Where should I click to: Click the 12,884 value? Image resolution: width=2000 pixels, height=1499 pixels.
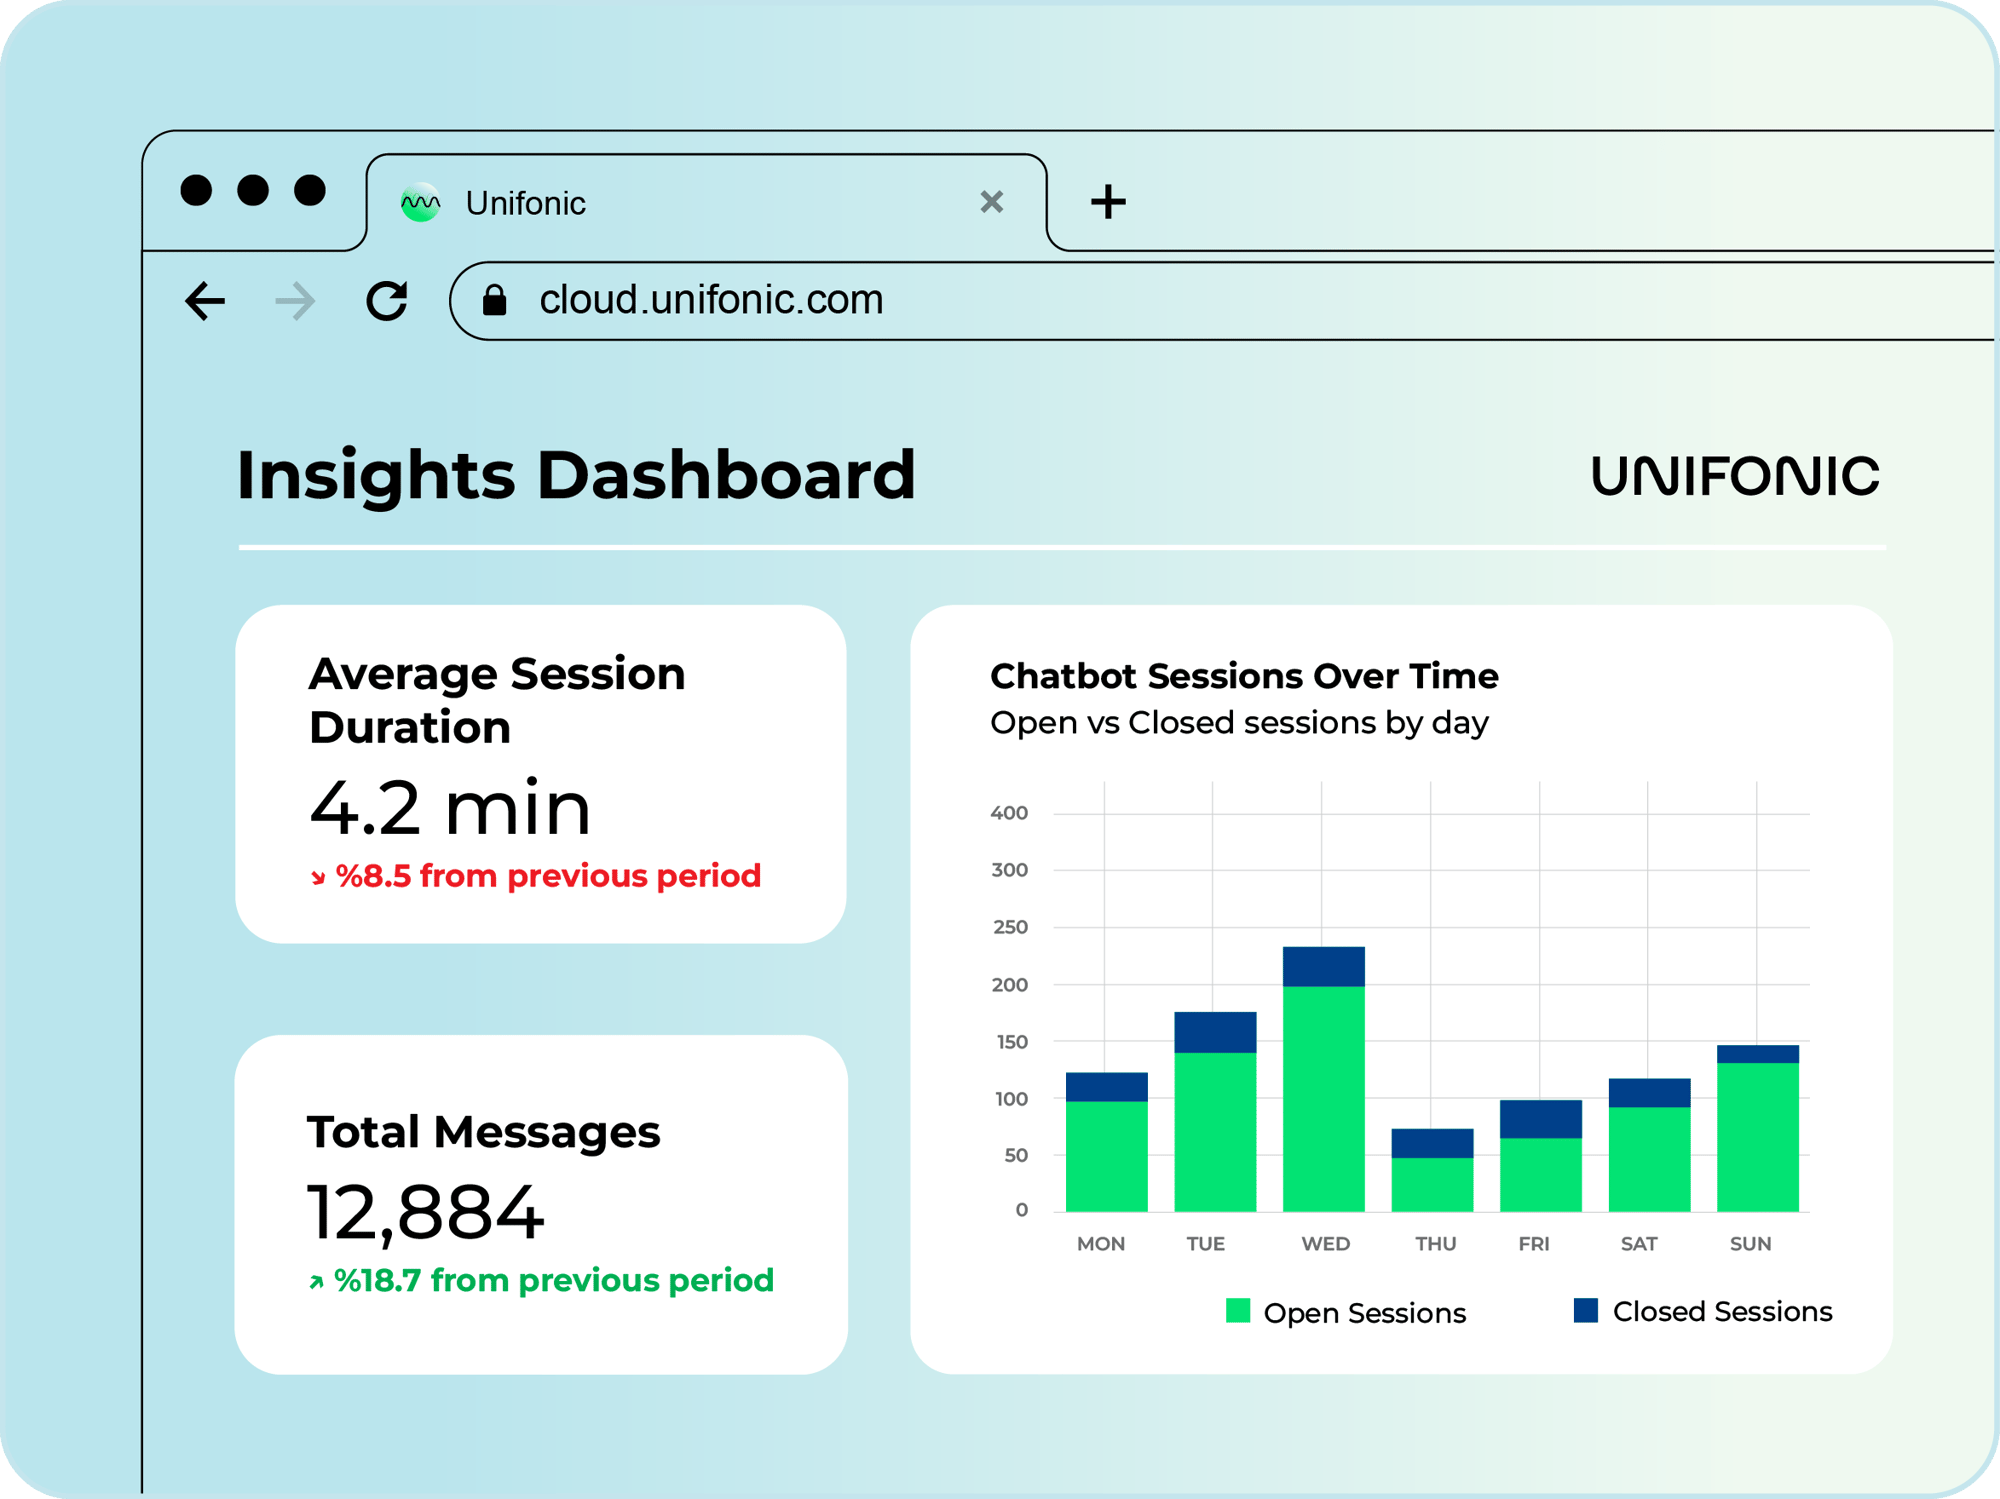coord(425,1213)
